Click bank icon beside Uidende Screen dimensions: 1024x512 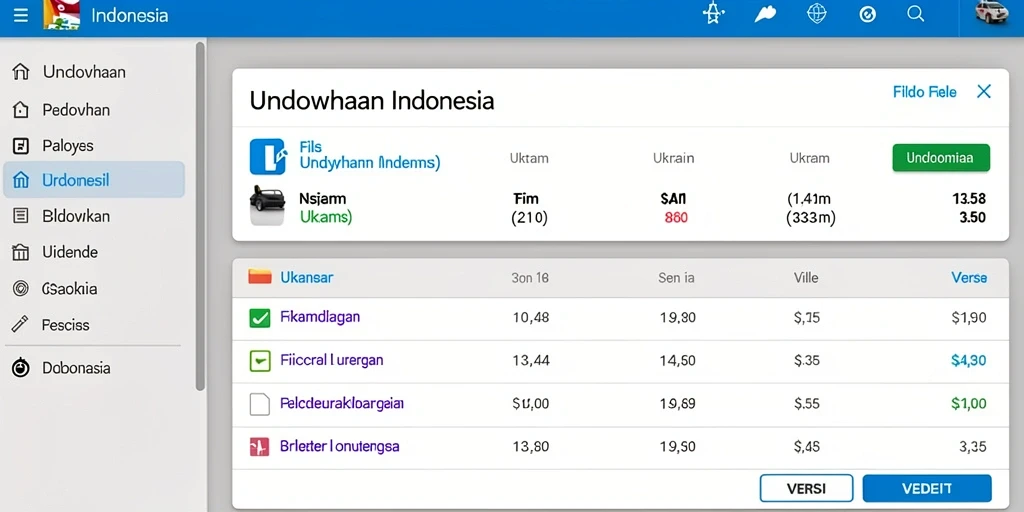pos(21,252)
